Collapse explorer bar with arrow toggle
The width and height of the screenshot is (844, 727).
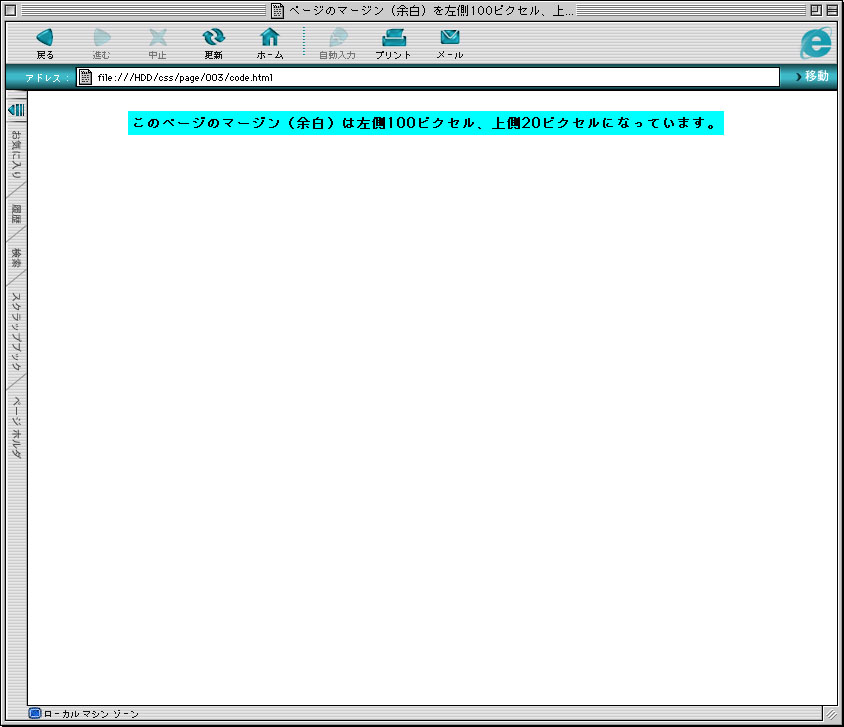pyautogui.click(x=16, y=110)
